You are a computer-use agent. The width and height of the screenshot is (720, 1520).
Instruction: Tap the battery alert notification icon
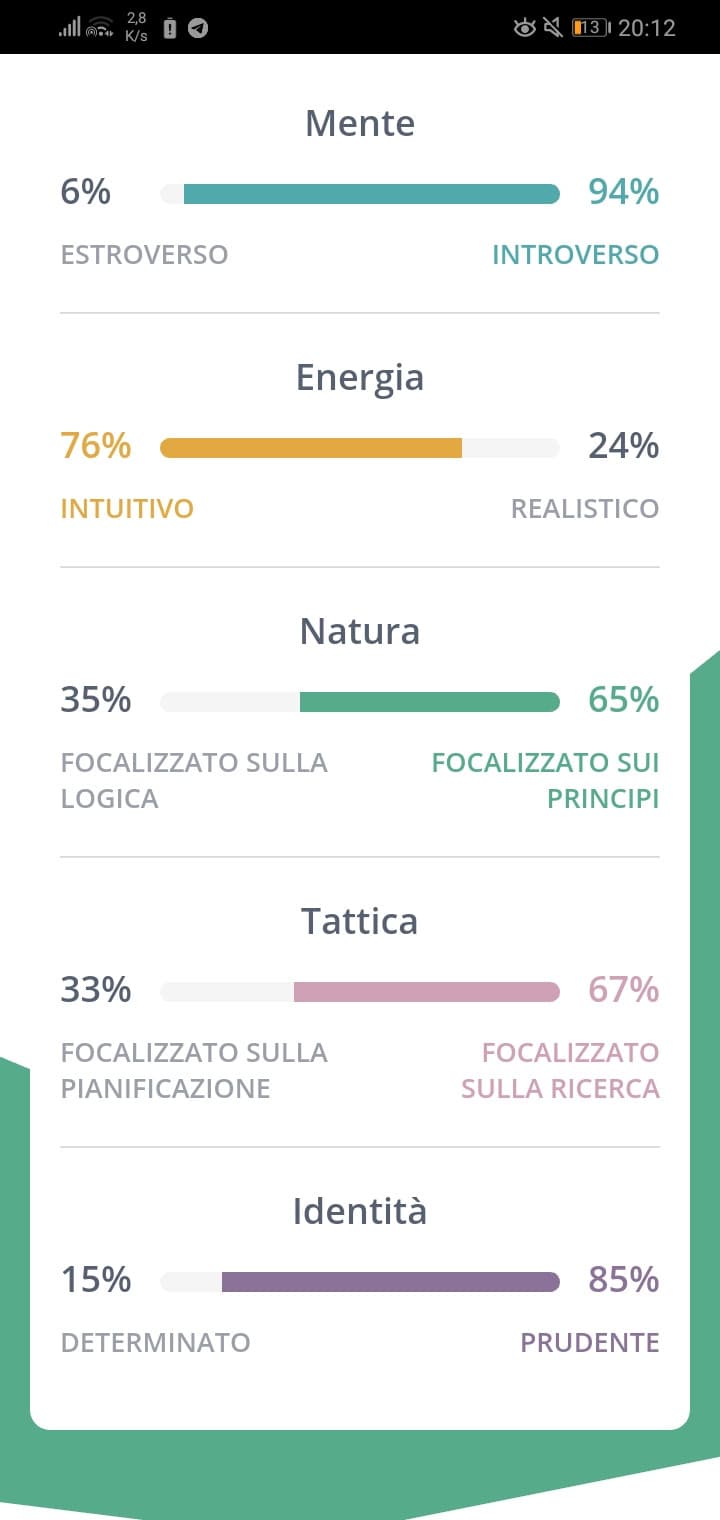[x=170, y=28]
